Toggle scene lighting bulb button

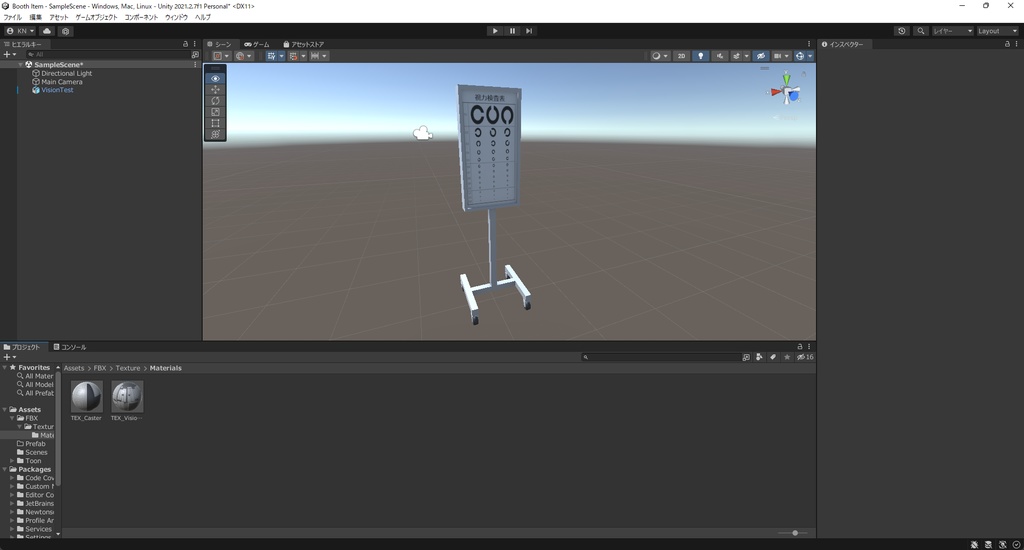coord(701,56)
